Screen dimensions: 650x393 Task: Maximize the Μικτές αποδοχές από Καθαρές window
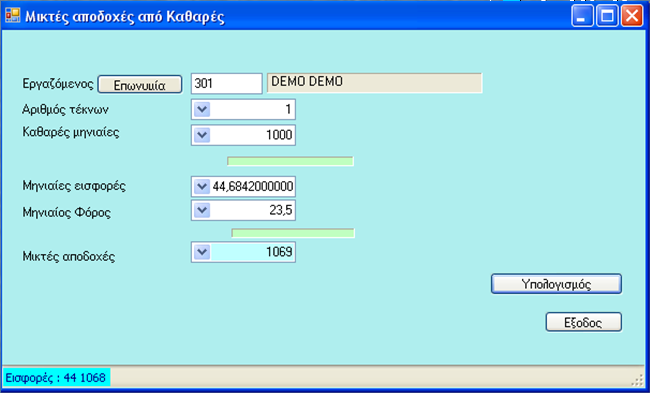(607, 16)
